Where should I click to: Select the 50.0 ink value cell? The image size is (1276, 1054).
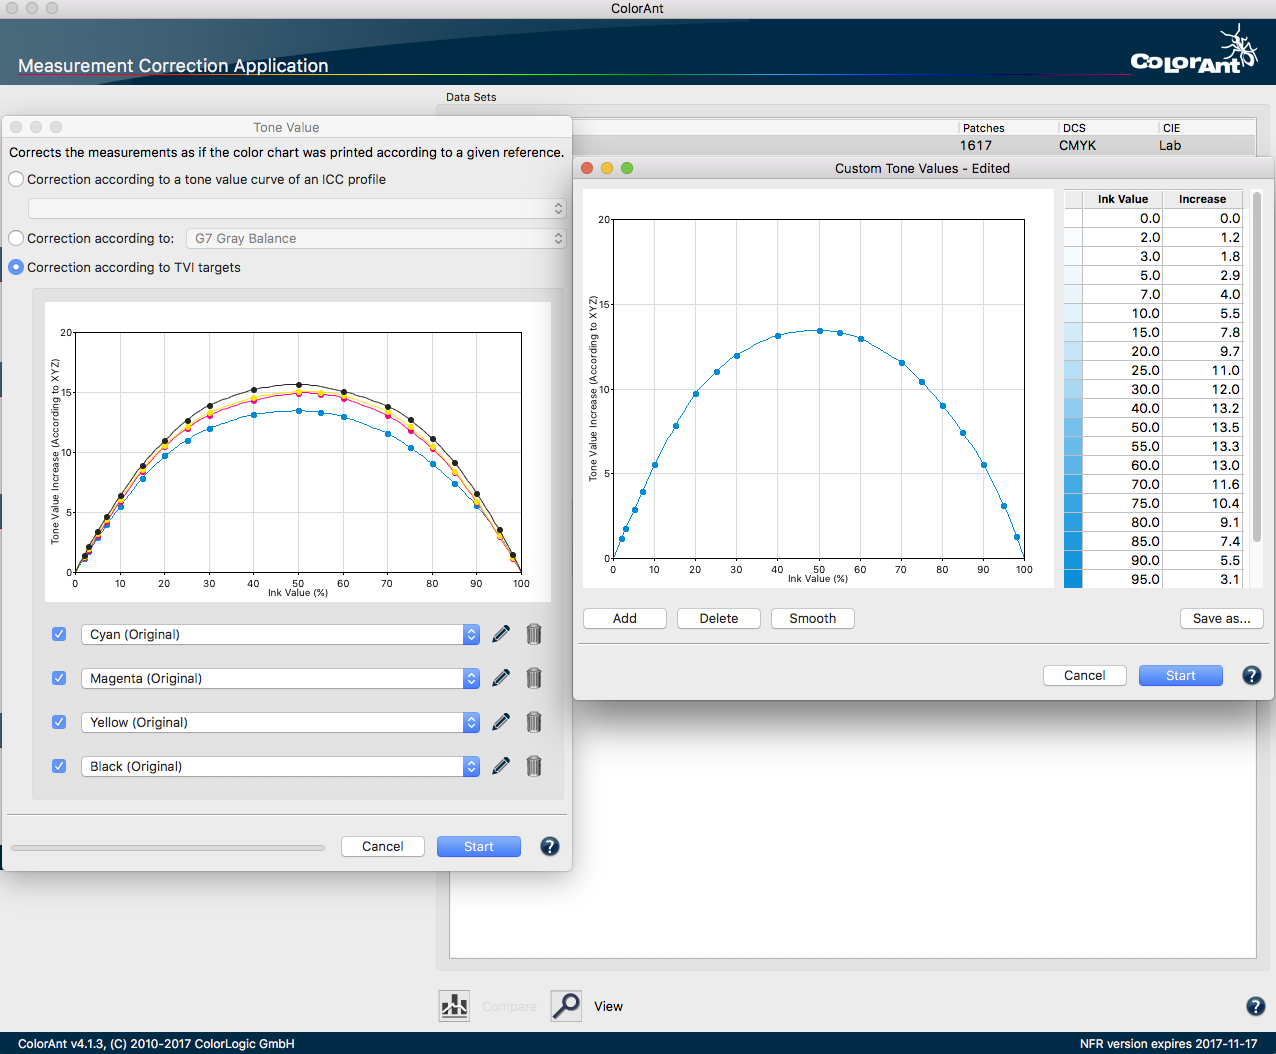click(x=1123, y=427)
